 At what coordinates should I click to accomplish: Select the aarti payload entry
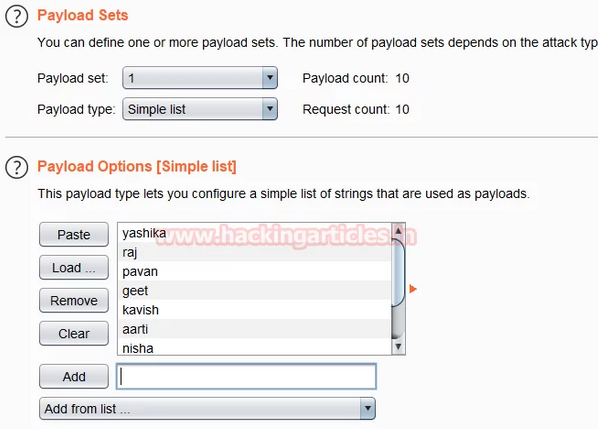click(253, 329)
